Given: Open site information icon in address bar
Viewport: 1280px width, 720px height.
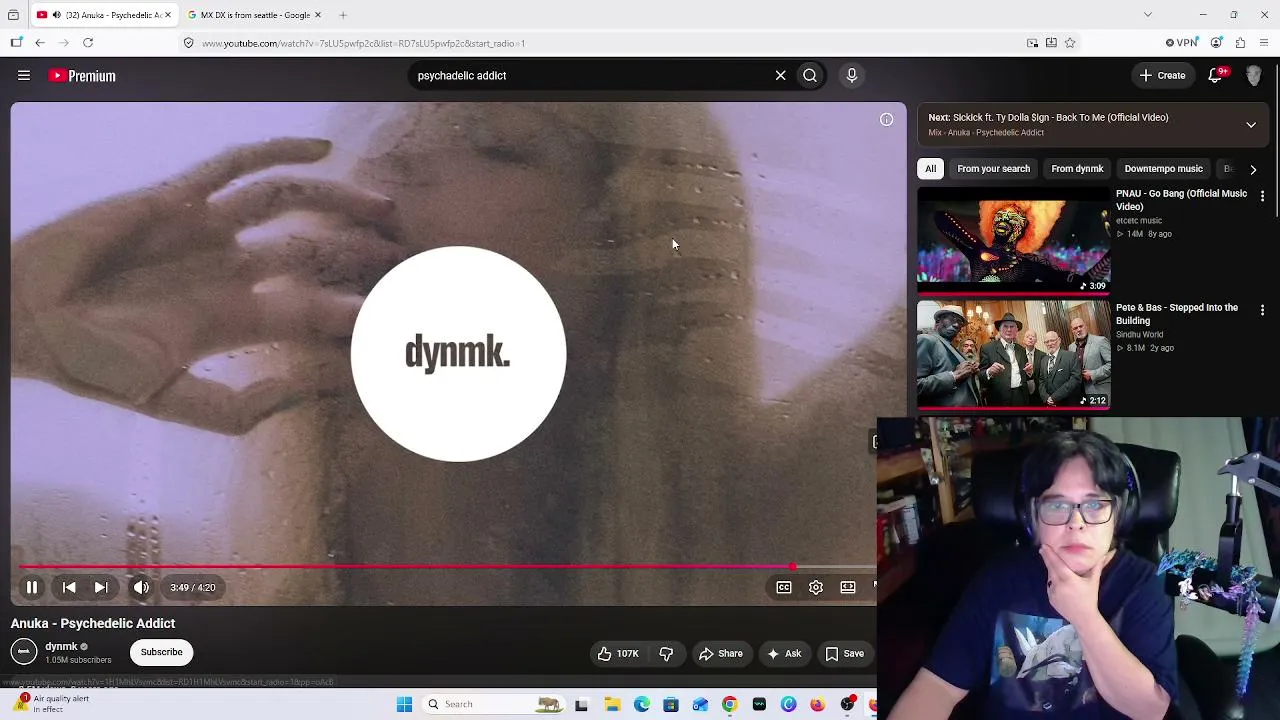Looking at the screenshot, I should click(x=188, y=43).
